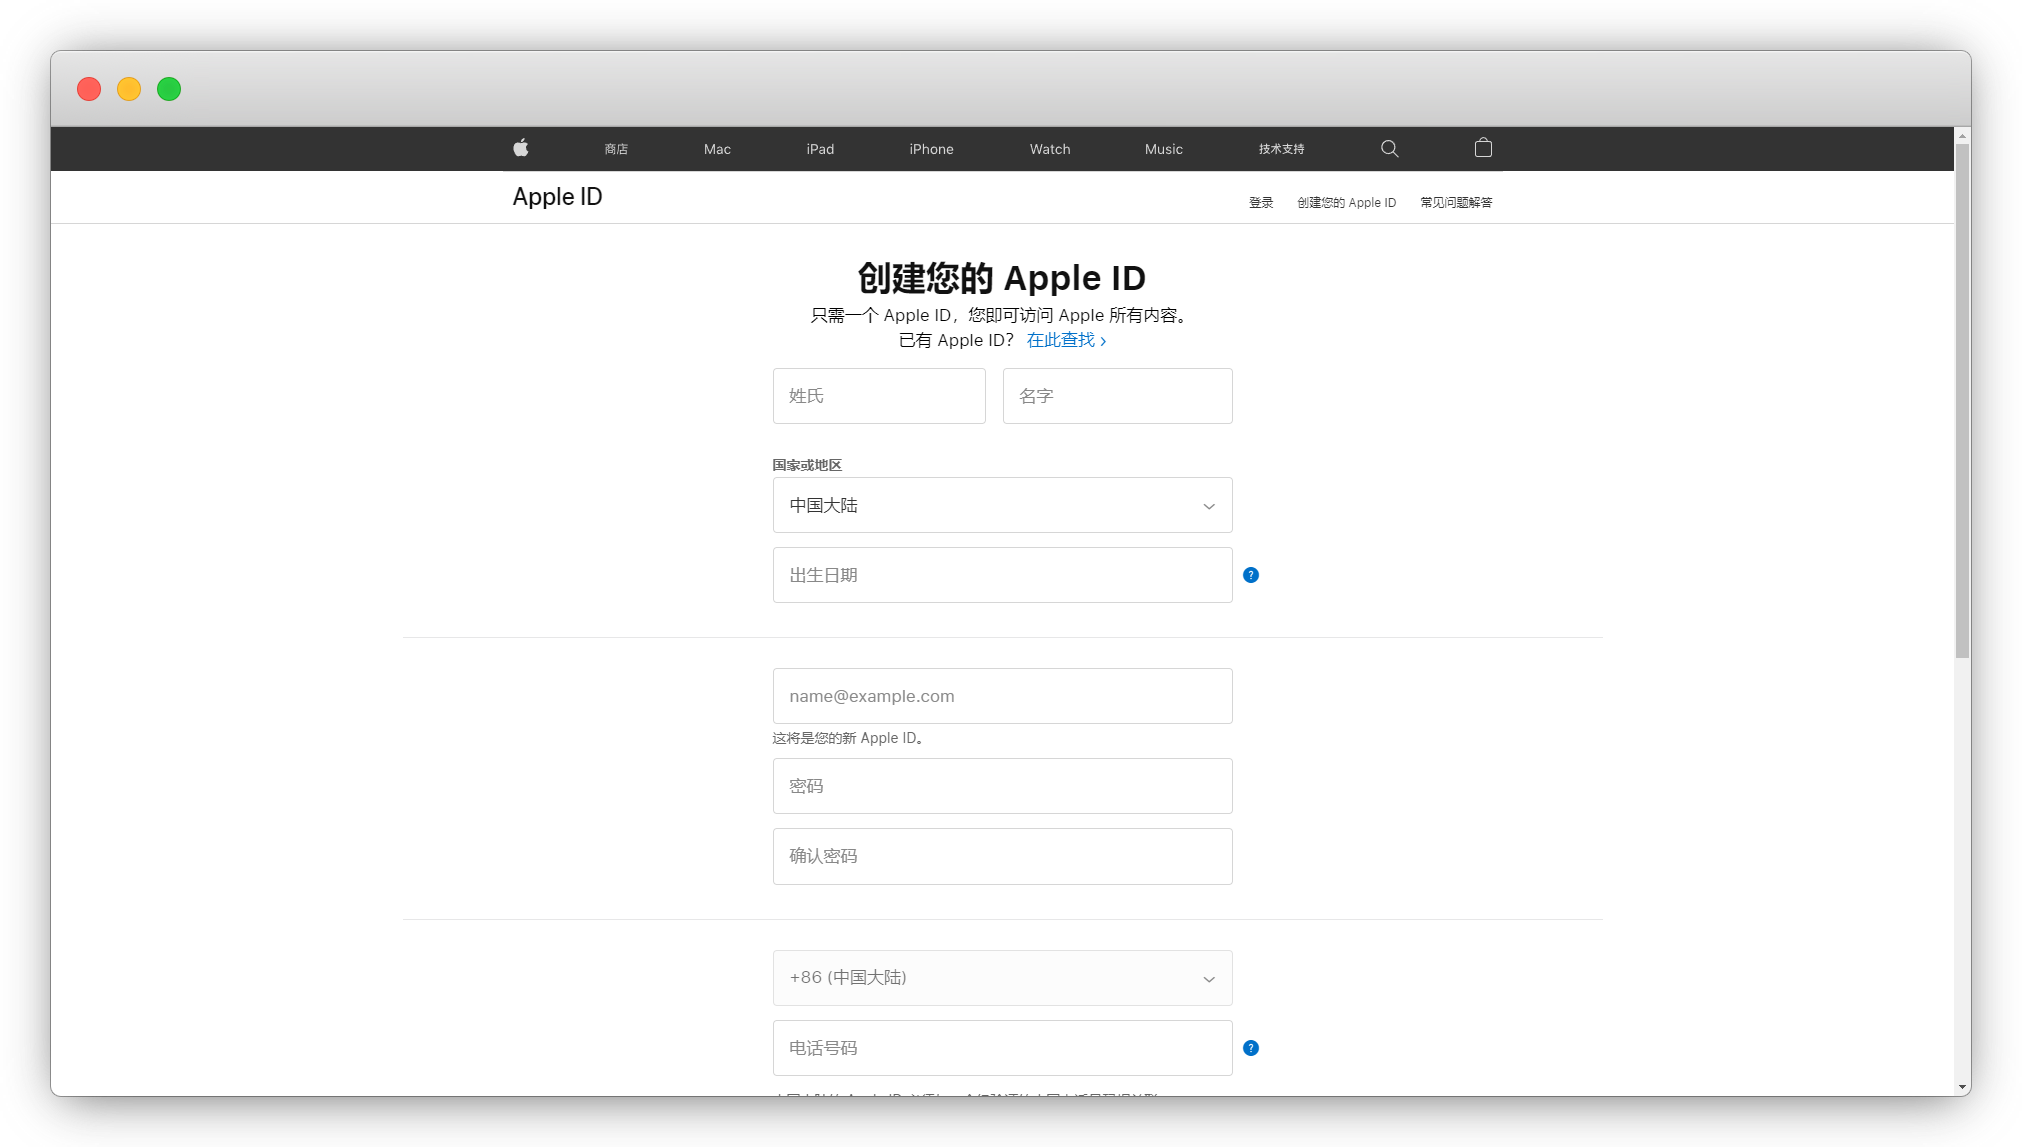The width and height of the screenshot is (2022, 1147).
Task: Click the Apple ID title link
Action: (x=557, y=197)
